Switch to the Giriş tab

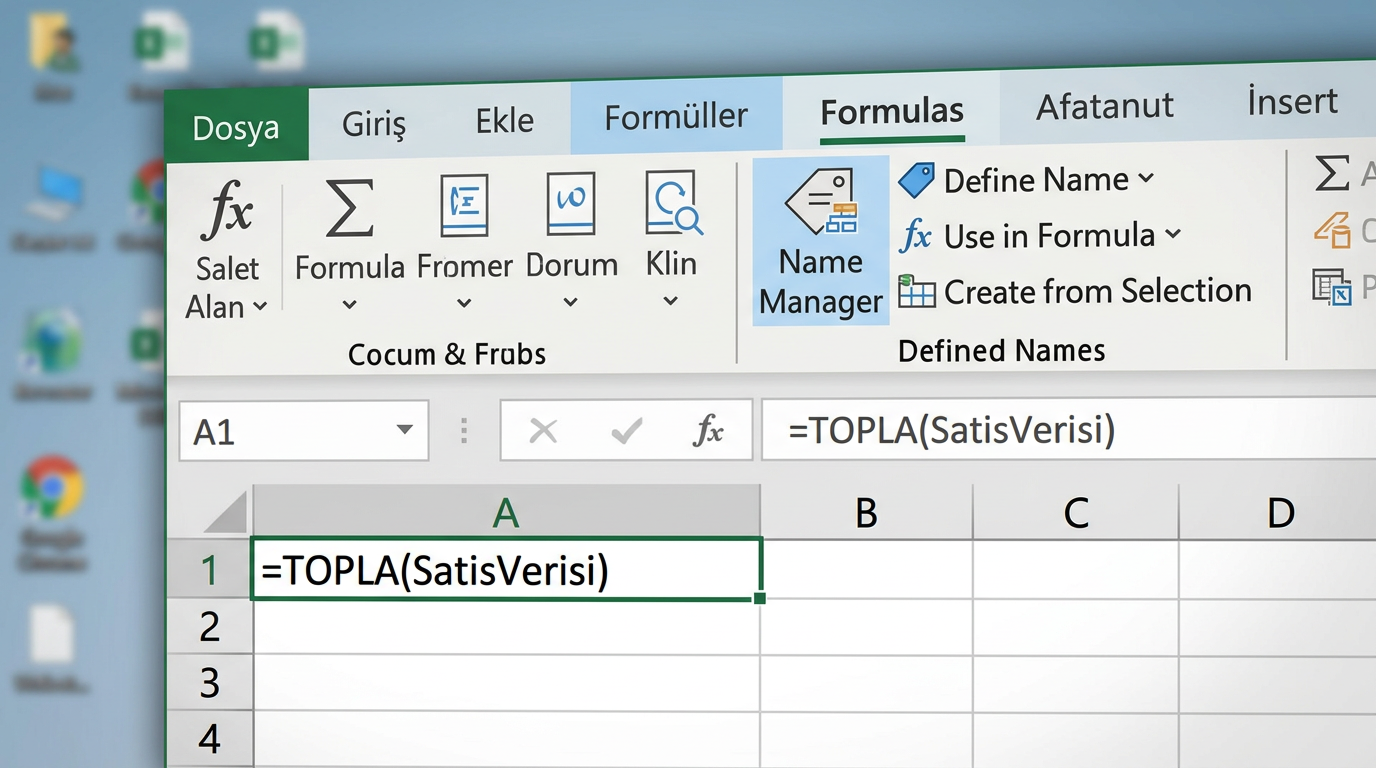pos(374,124)
